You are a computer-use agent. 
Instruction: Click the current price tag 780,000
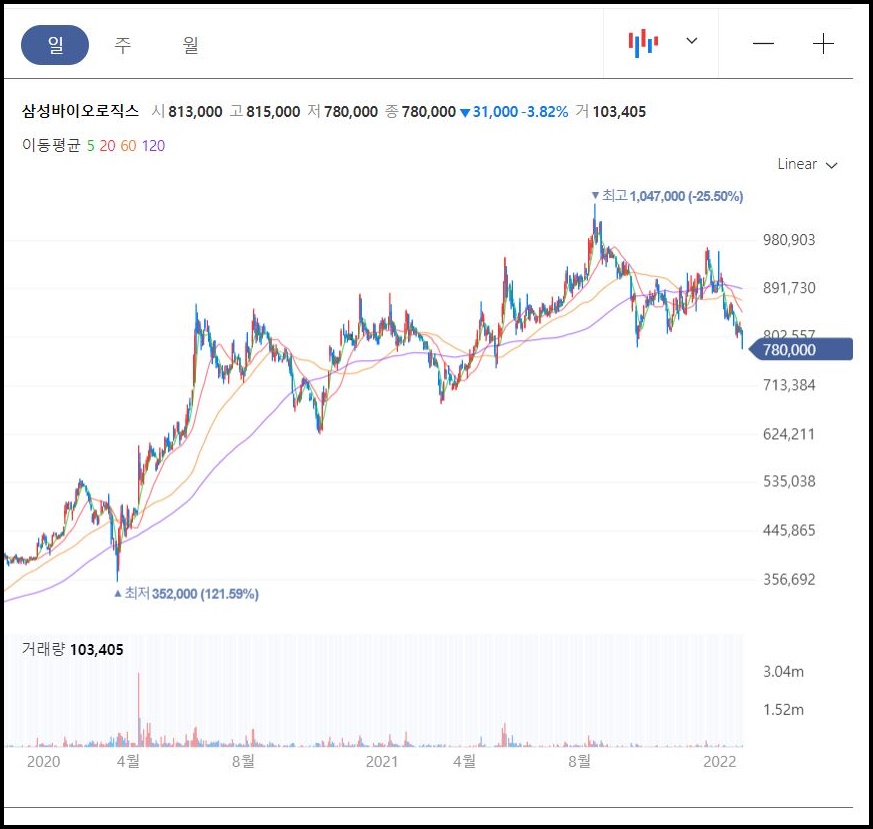pos(801,350)
